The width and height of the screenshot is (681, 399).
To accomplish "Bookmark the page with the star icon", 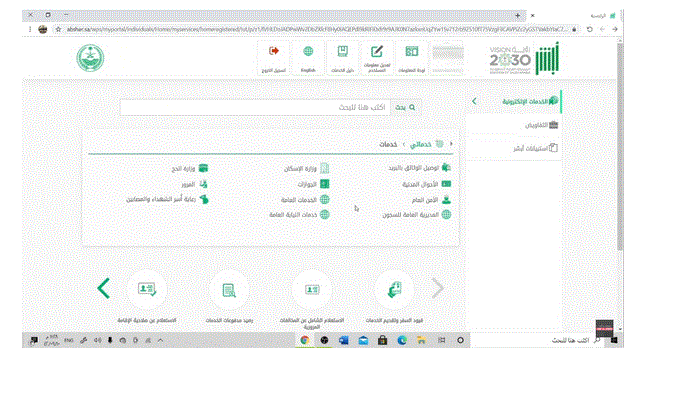I will (x=58, y=29).
